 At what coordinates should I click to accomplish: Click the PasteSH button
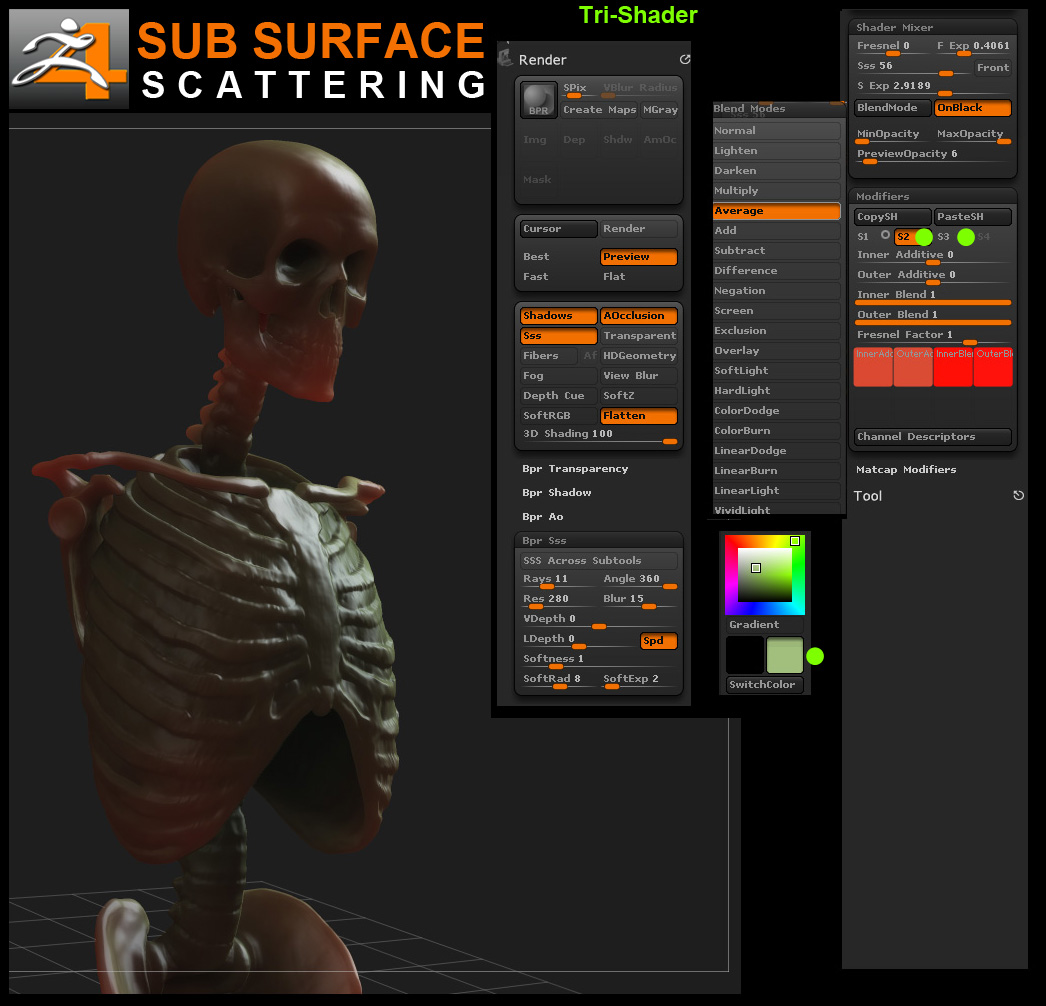[973, 217]
